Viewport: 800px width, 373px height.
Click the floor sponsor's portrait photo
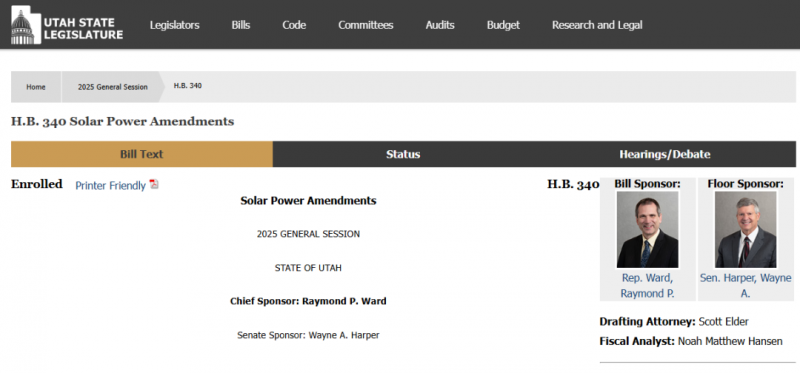point(745,230)
